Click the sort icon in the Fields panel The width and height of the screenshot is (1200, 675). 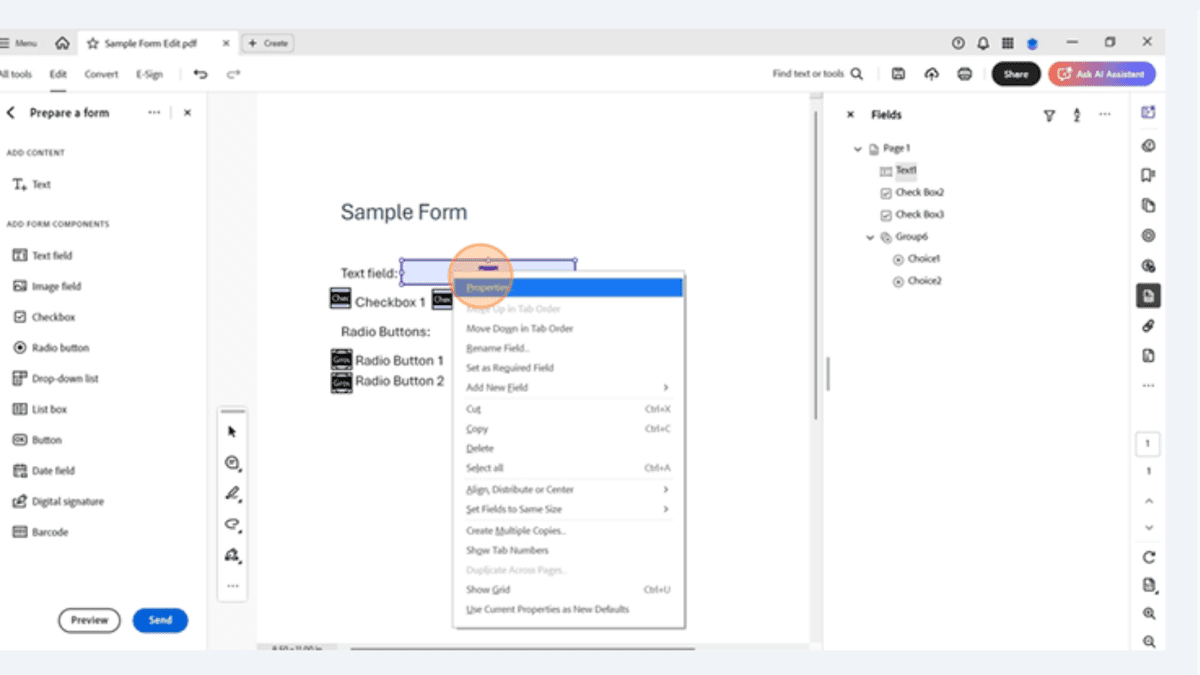coord(1075,115)
